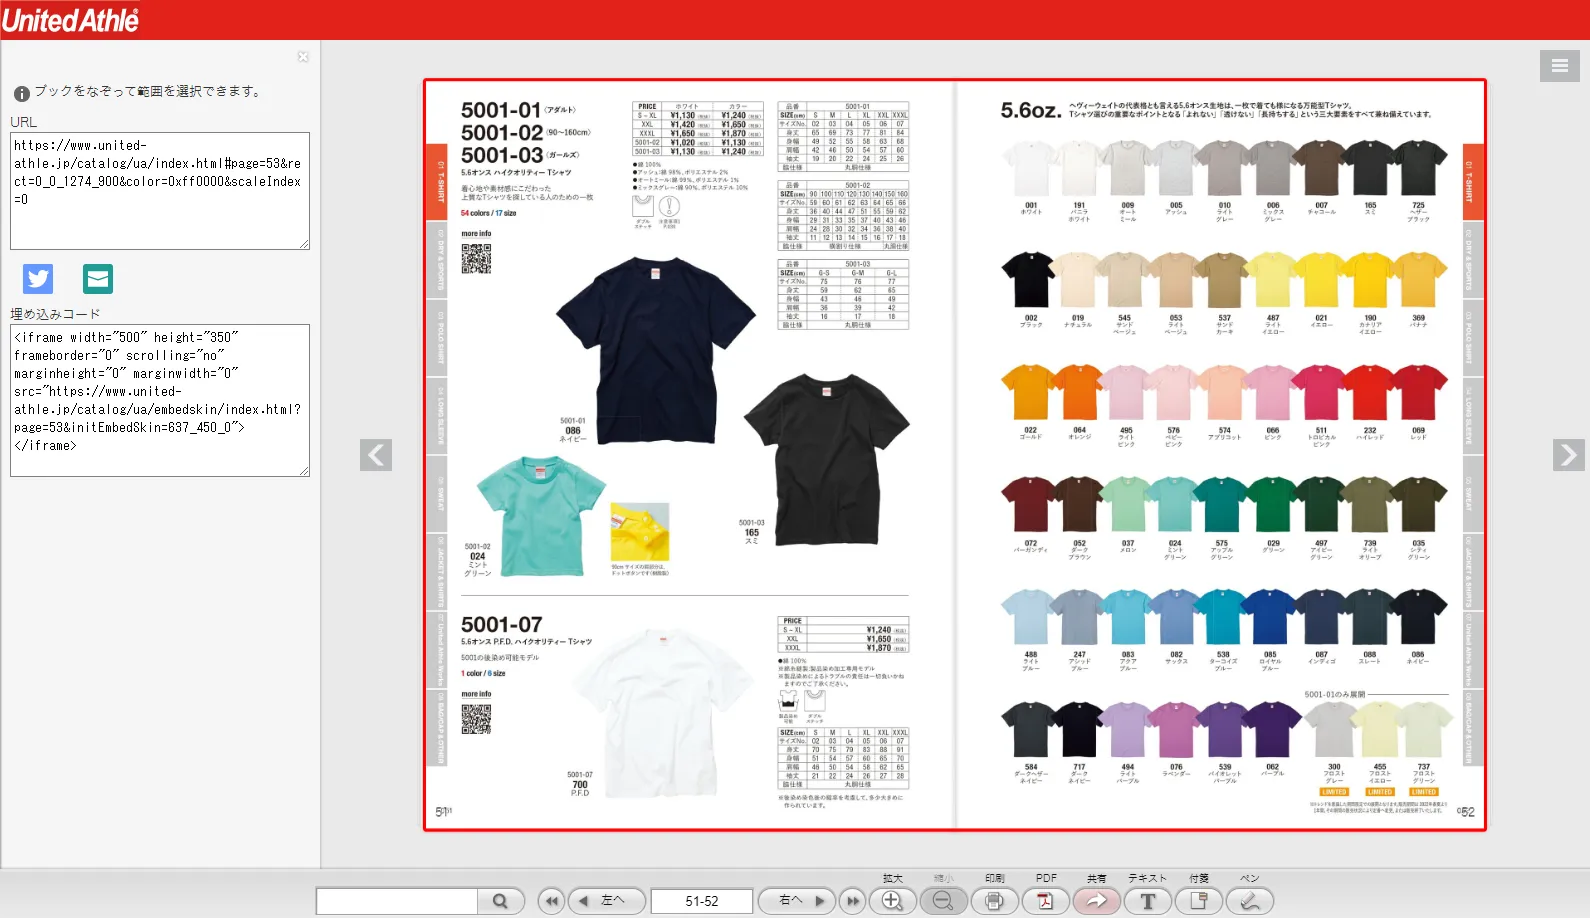Viewport: 1590px width, 918px height.
Task: Select the iframe embed code box
Action: coord(160,400)
